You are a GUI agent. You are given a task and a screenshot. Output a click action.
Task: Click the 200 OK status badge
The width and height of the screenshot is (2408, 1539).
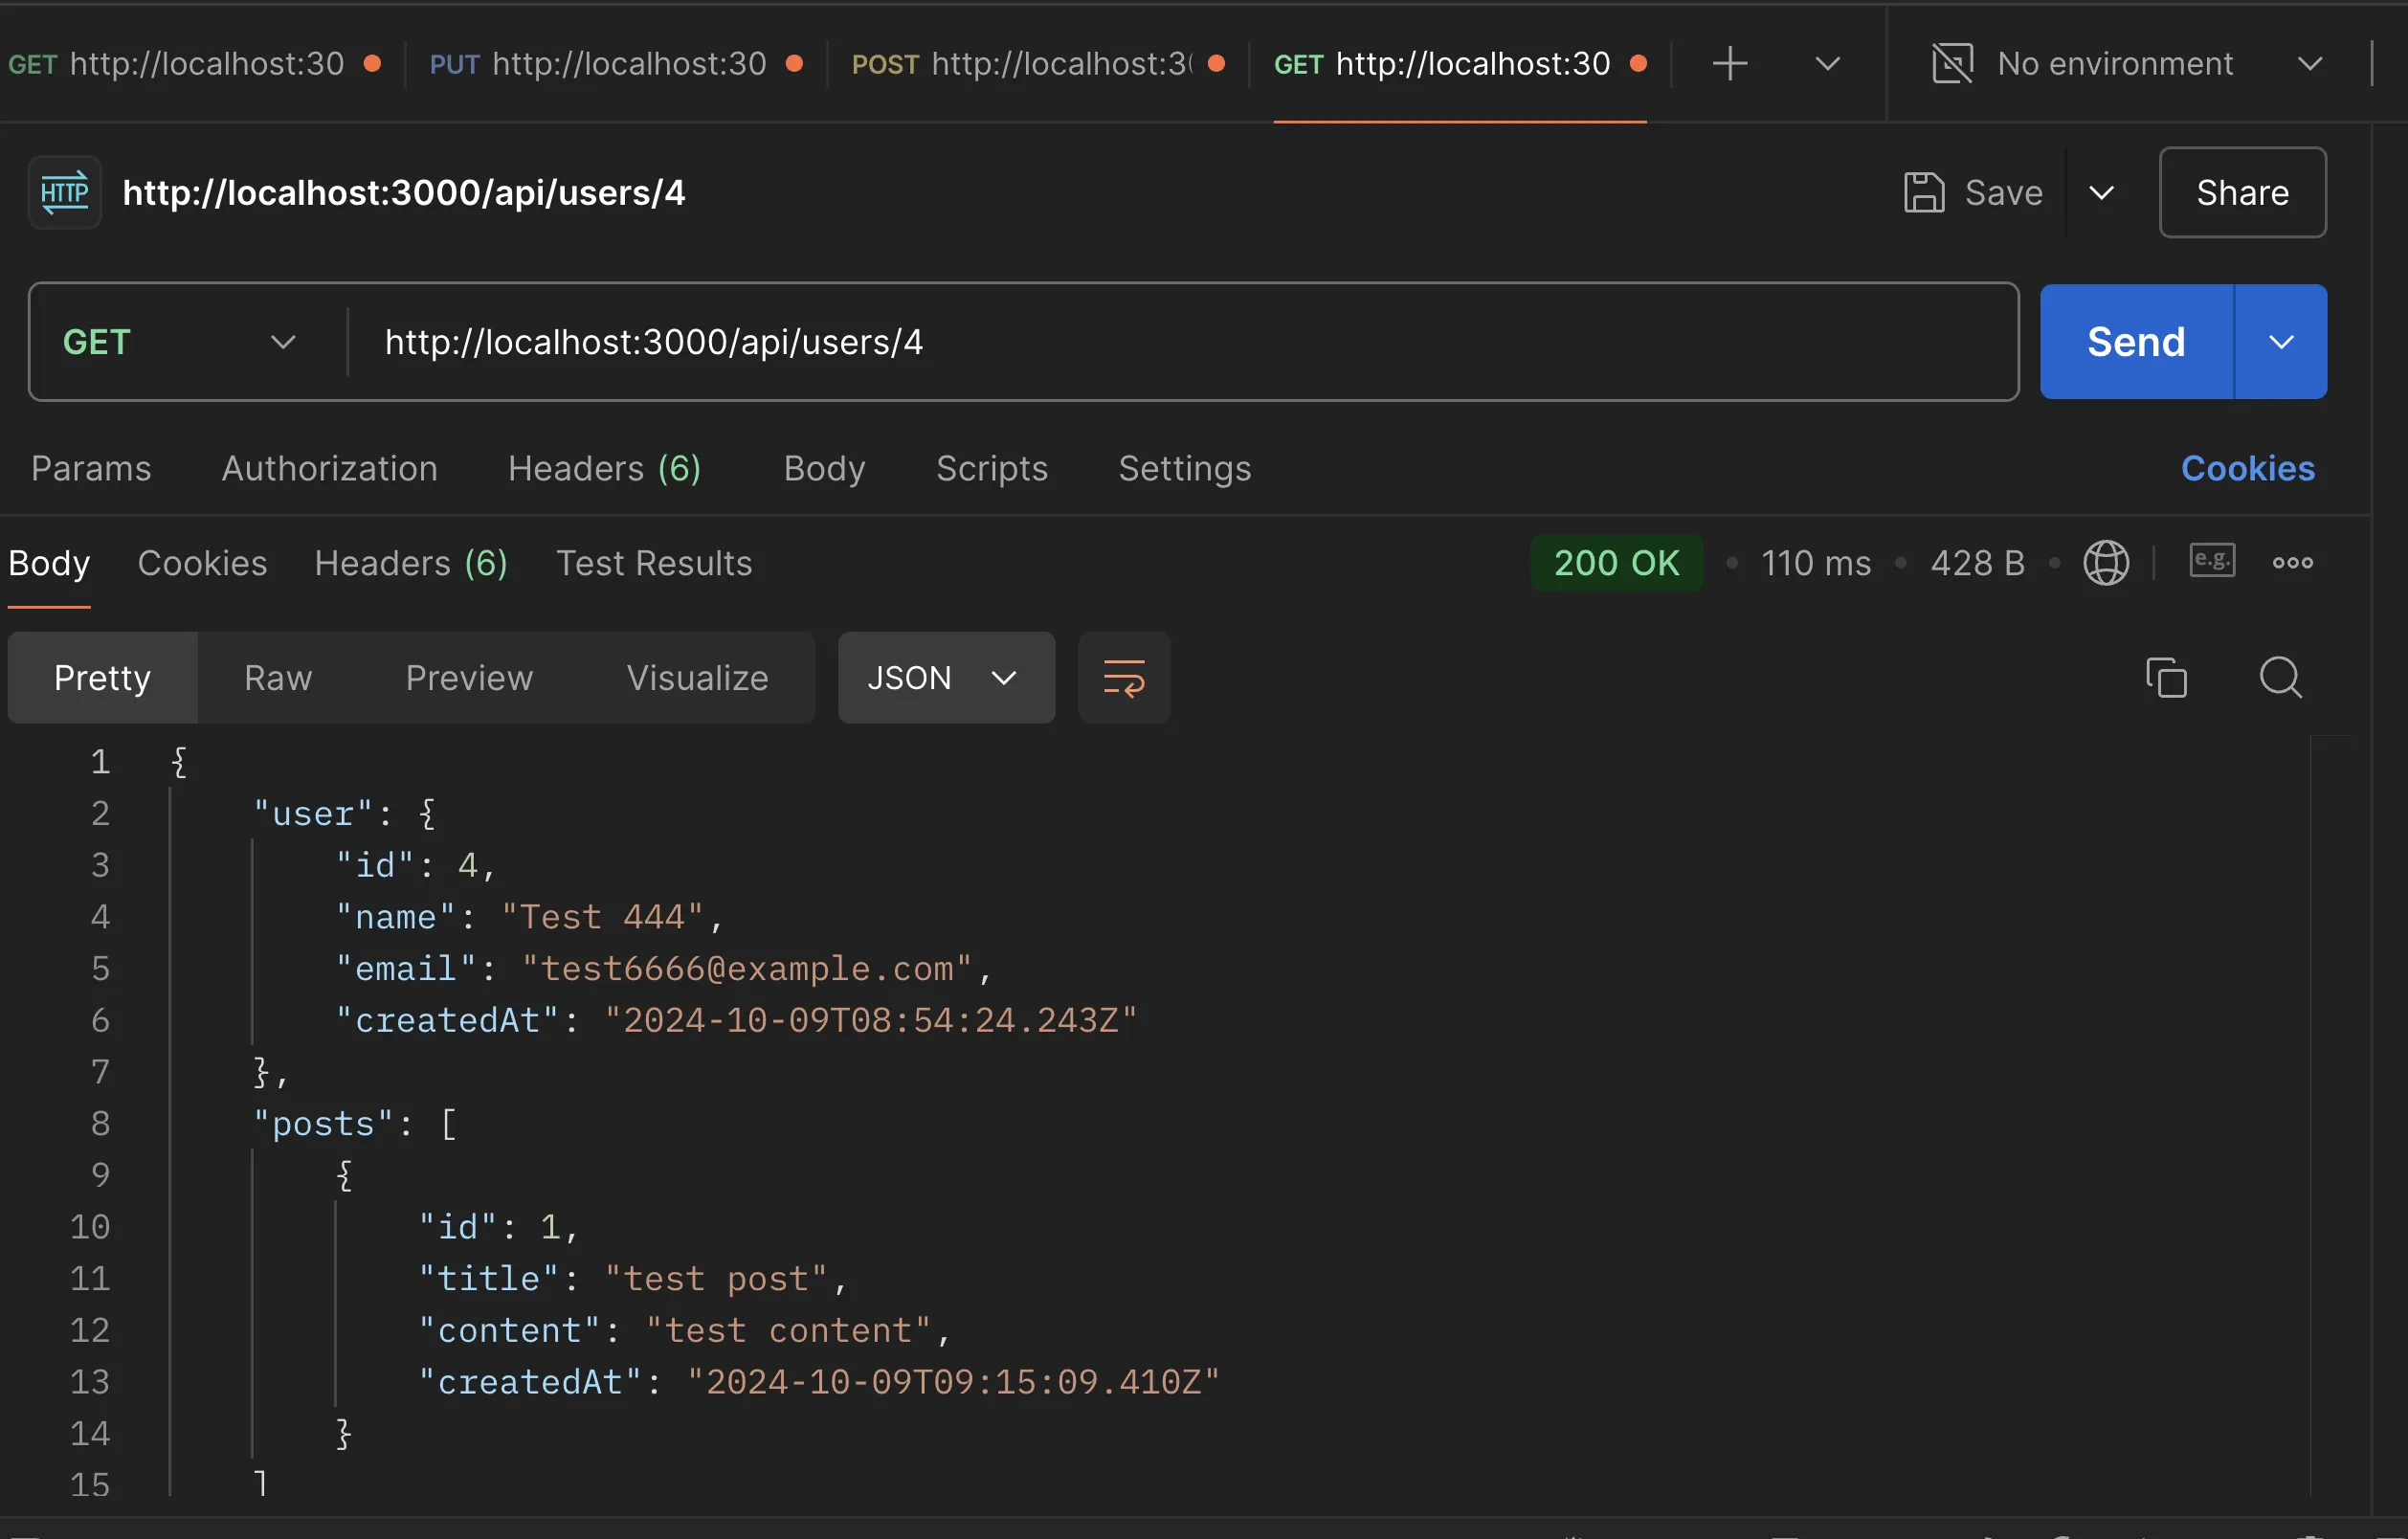pos(1616,563)
